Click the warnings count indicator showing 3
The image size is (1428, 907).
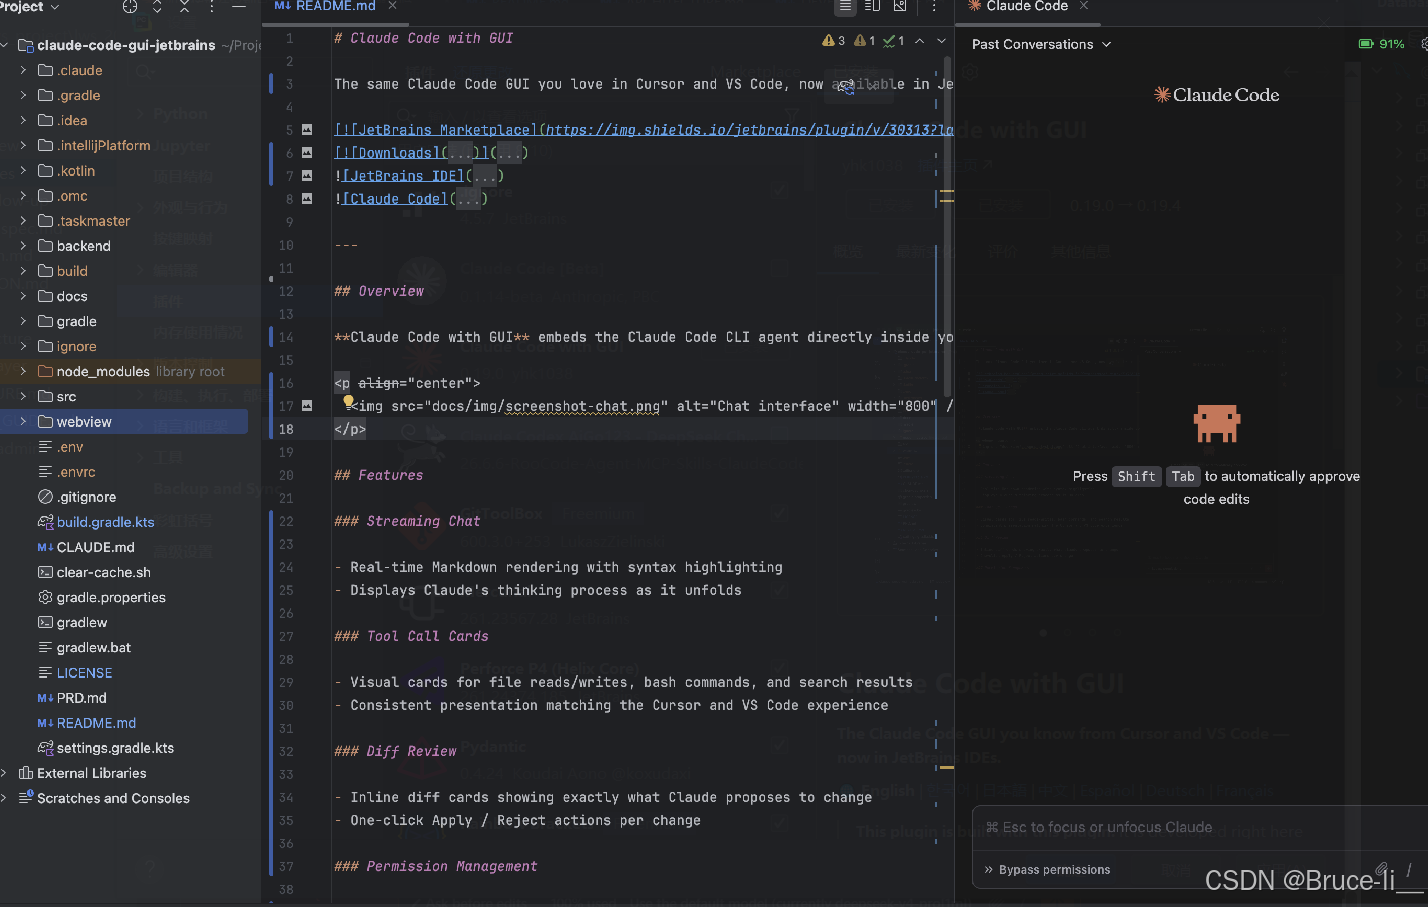point(833,41)
